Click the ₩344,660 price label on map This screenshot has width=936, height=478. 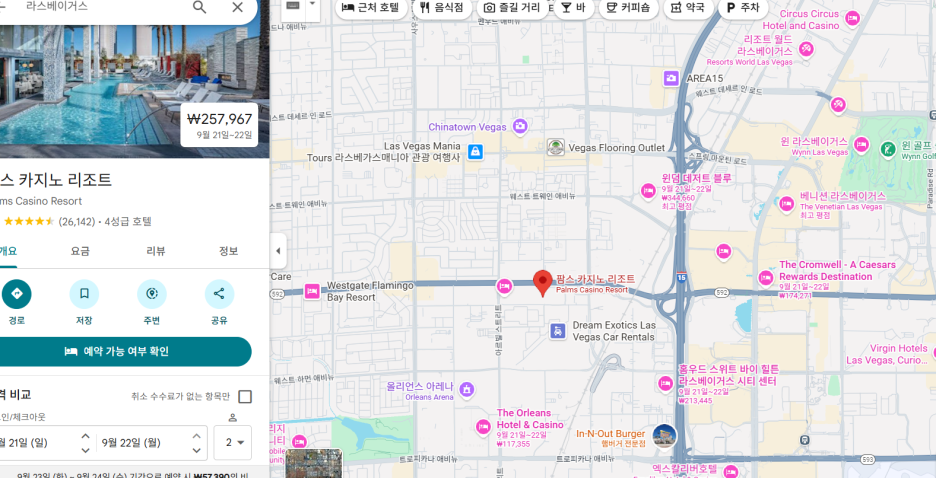point(678,198)
